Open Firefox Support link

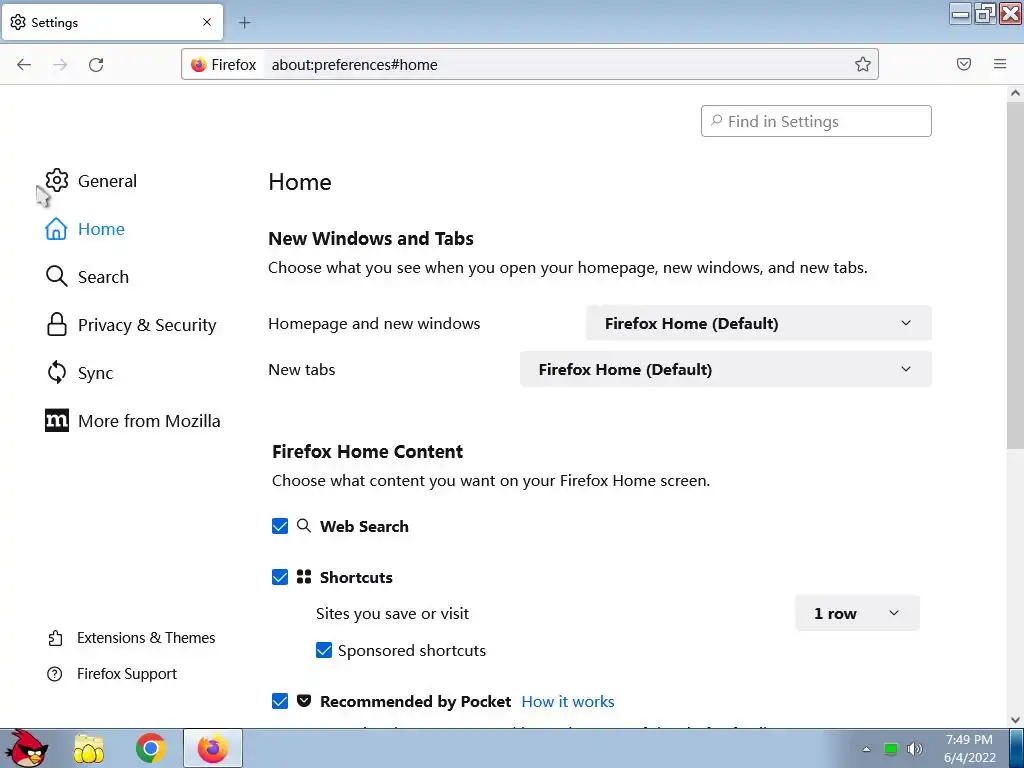tap(127, 674)
